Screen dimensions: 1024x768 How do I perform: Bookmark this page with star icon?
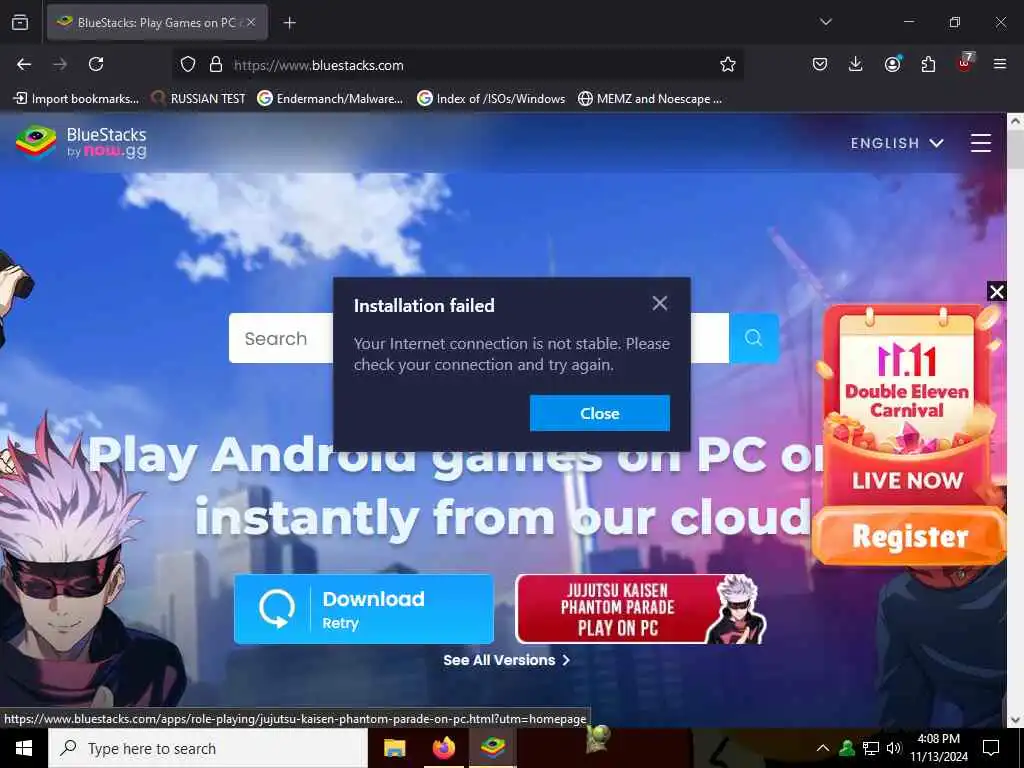pyautogui.click(x=728, y=64)
